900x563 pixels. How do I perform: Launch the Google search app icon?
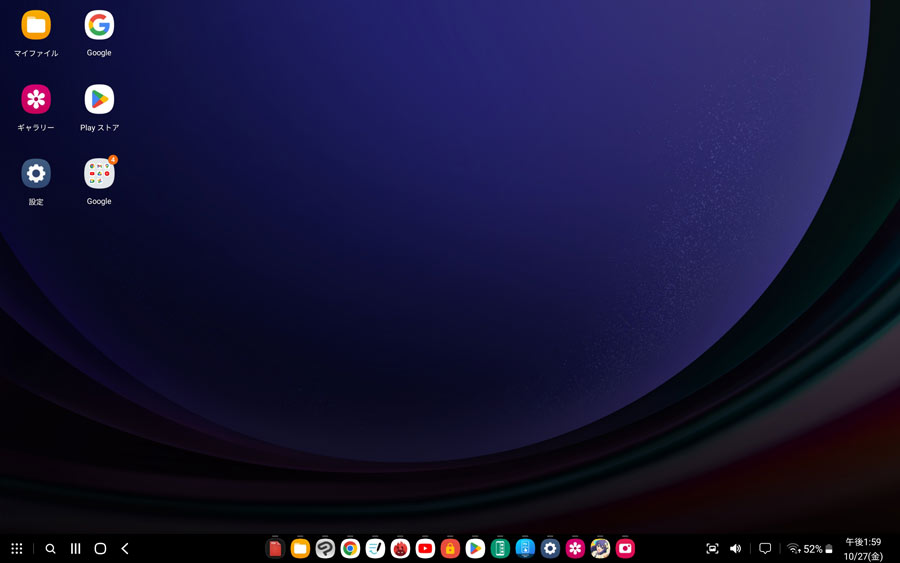(99, 25)
